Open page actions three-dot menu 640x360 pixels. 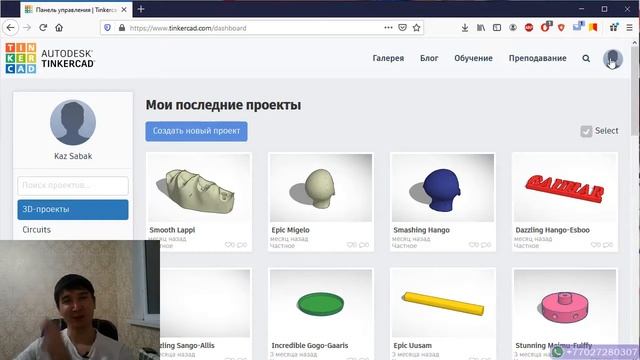coord(388,28)
